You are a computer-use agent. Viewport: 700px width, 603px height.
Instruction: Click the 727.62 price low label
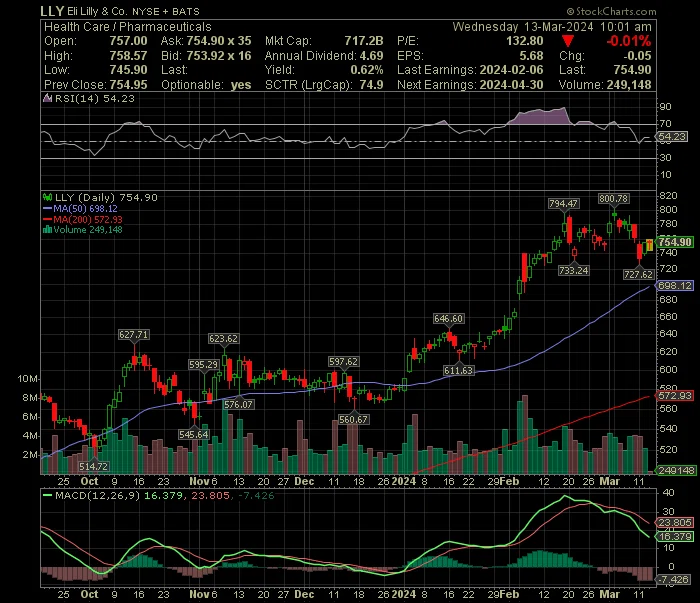click(638, 274)
